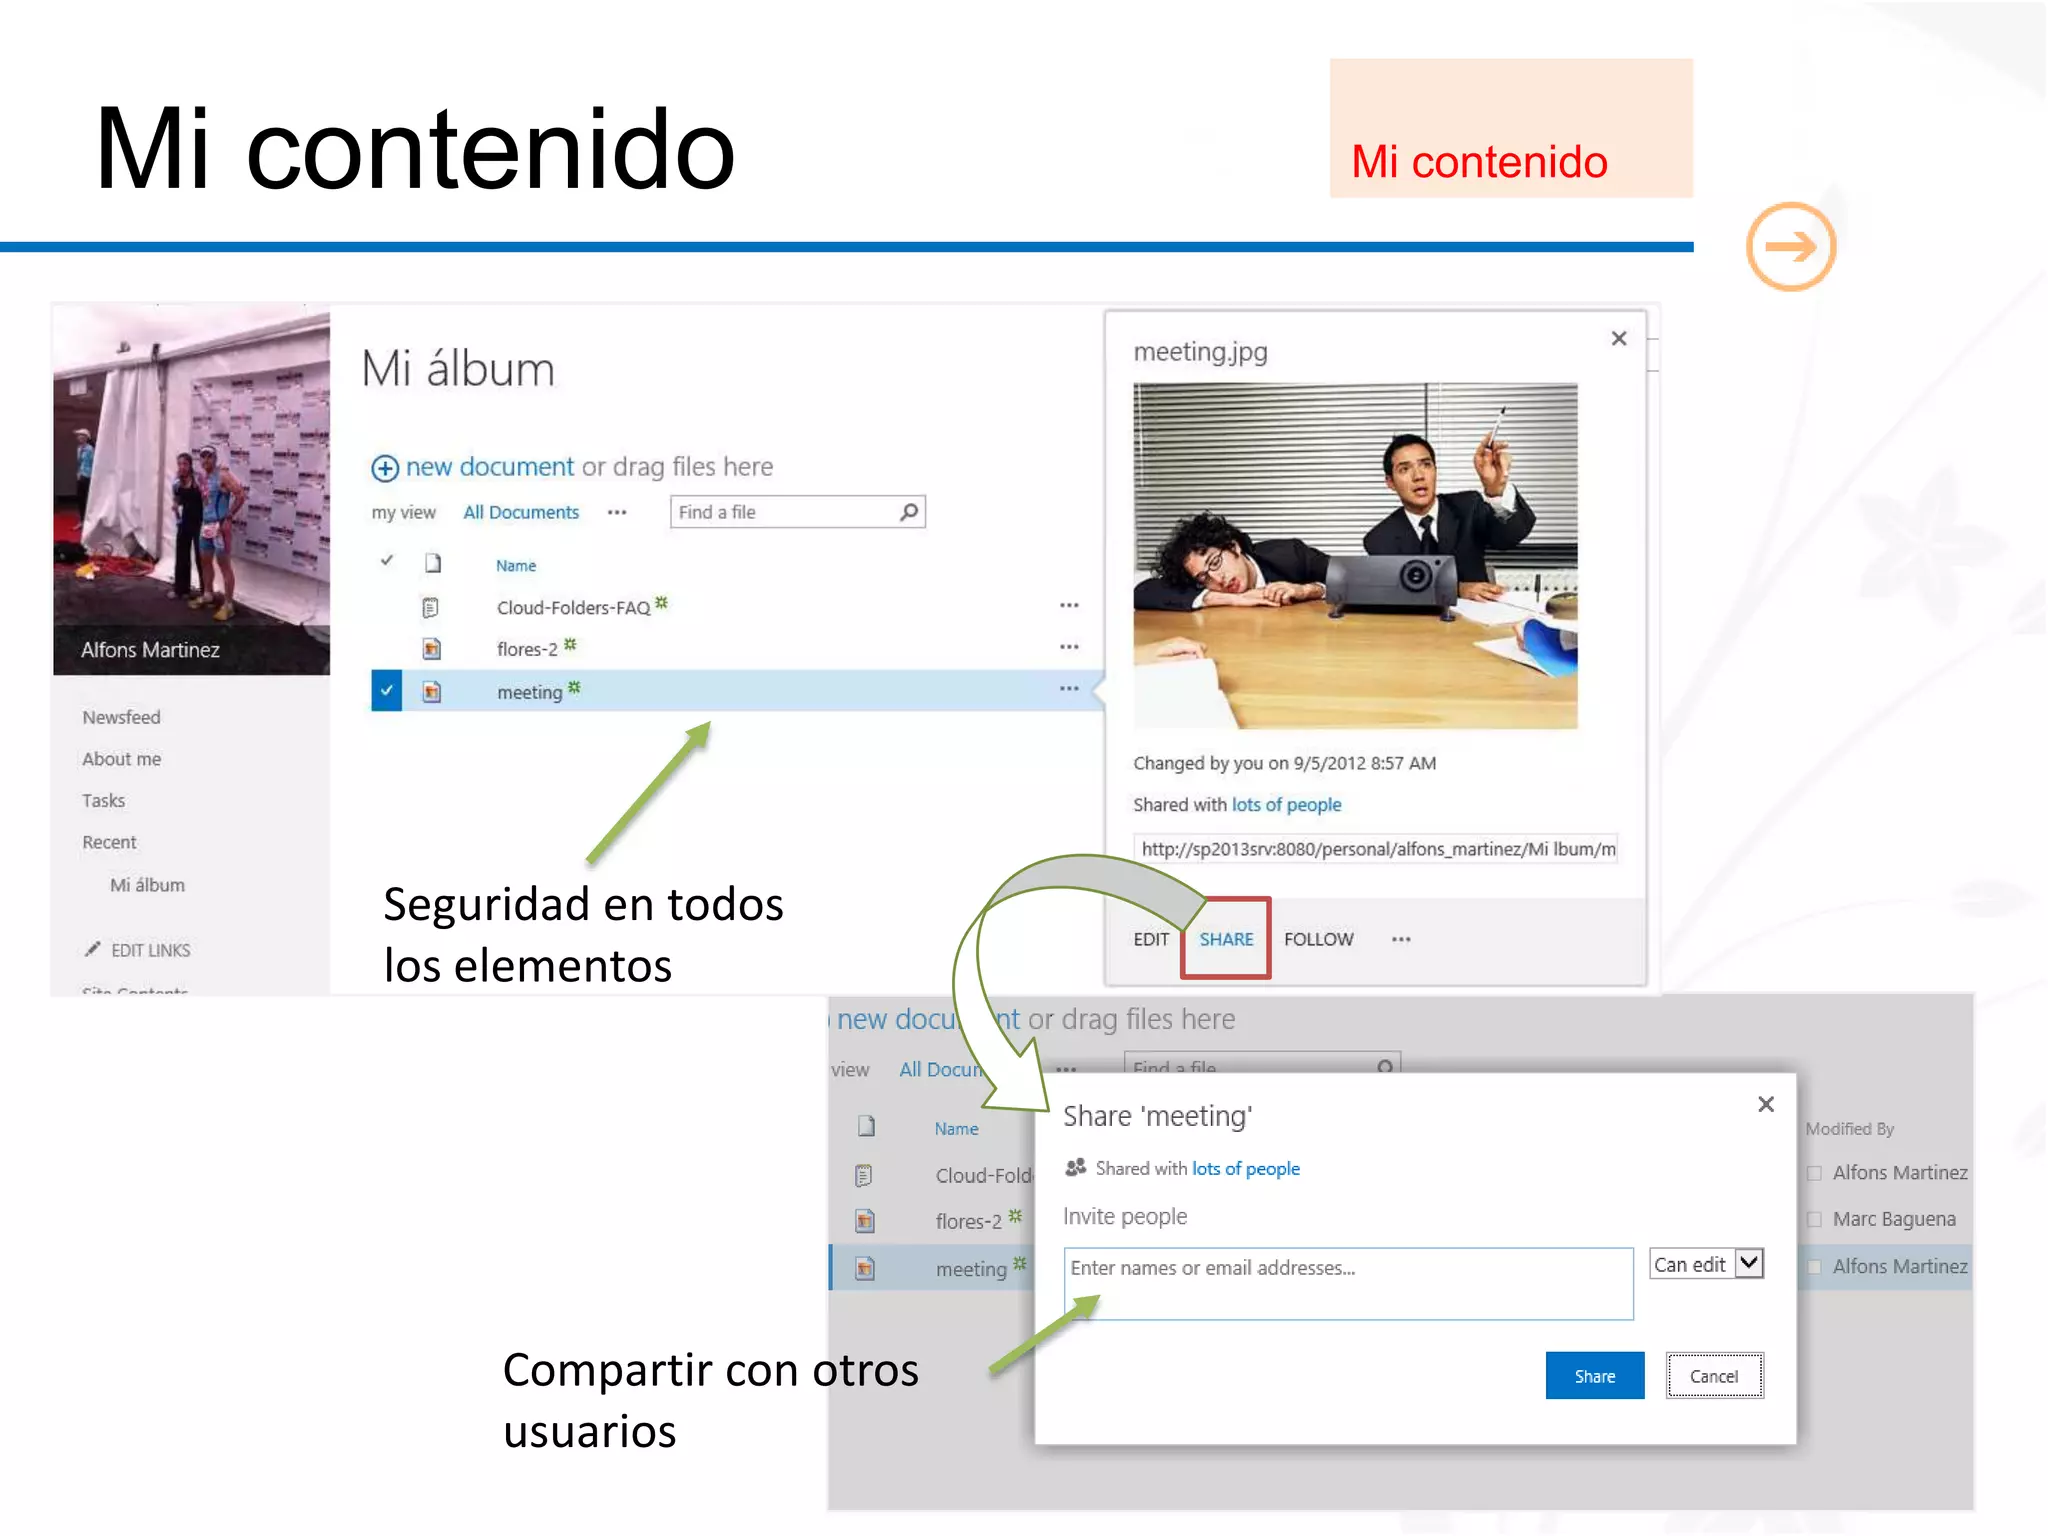Image resolution: width=2048 pixels, height=1536 pixels.
Task: Click the pencil icon next to EDIT LINKS
Action: [x=93, y=949]
